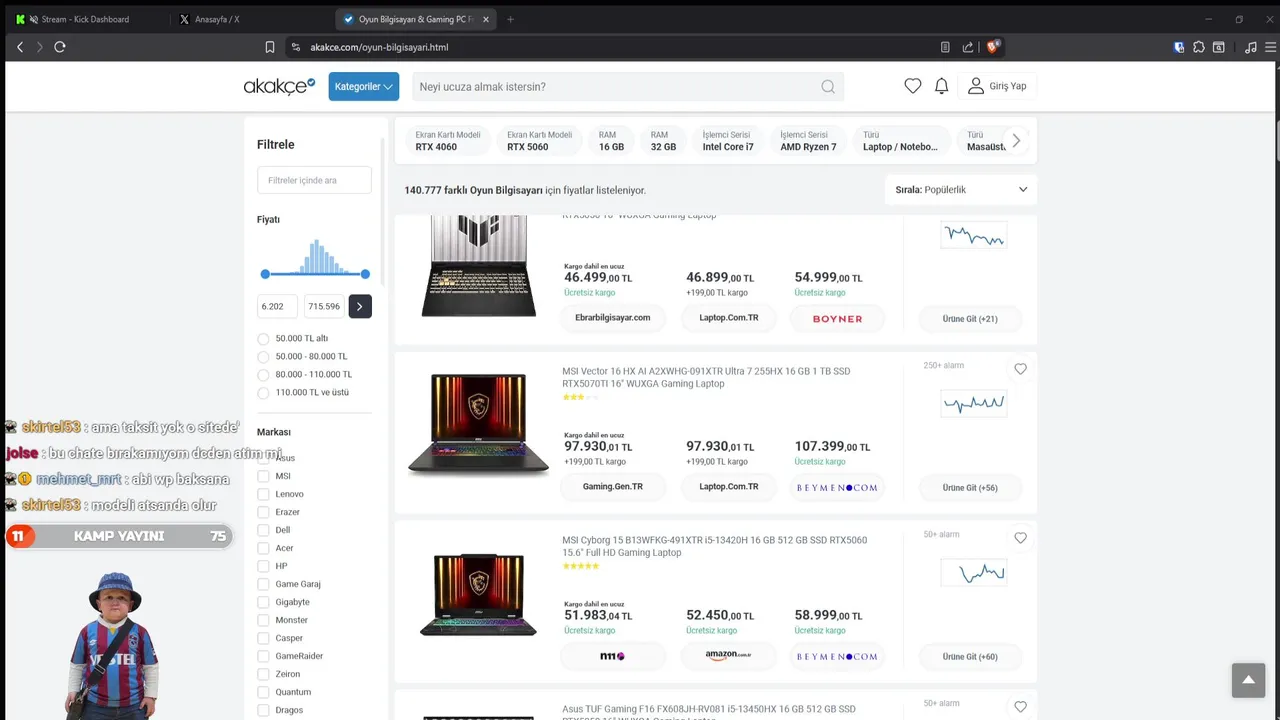Check the Acer brand checkbox

click(x=263, y=548)
